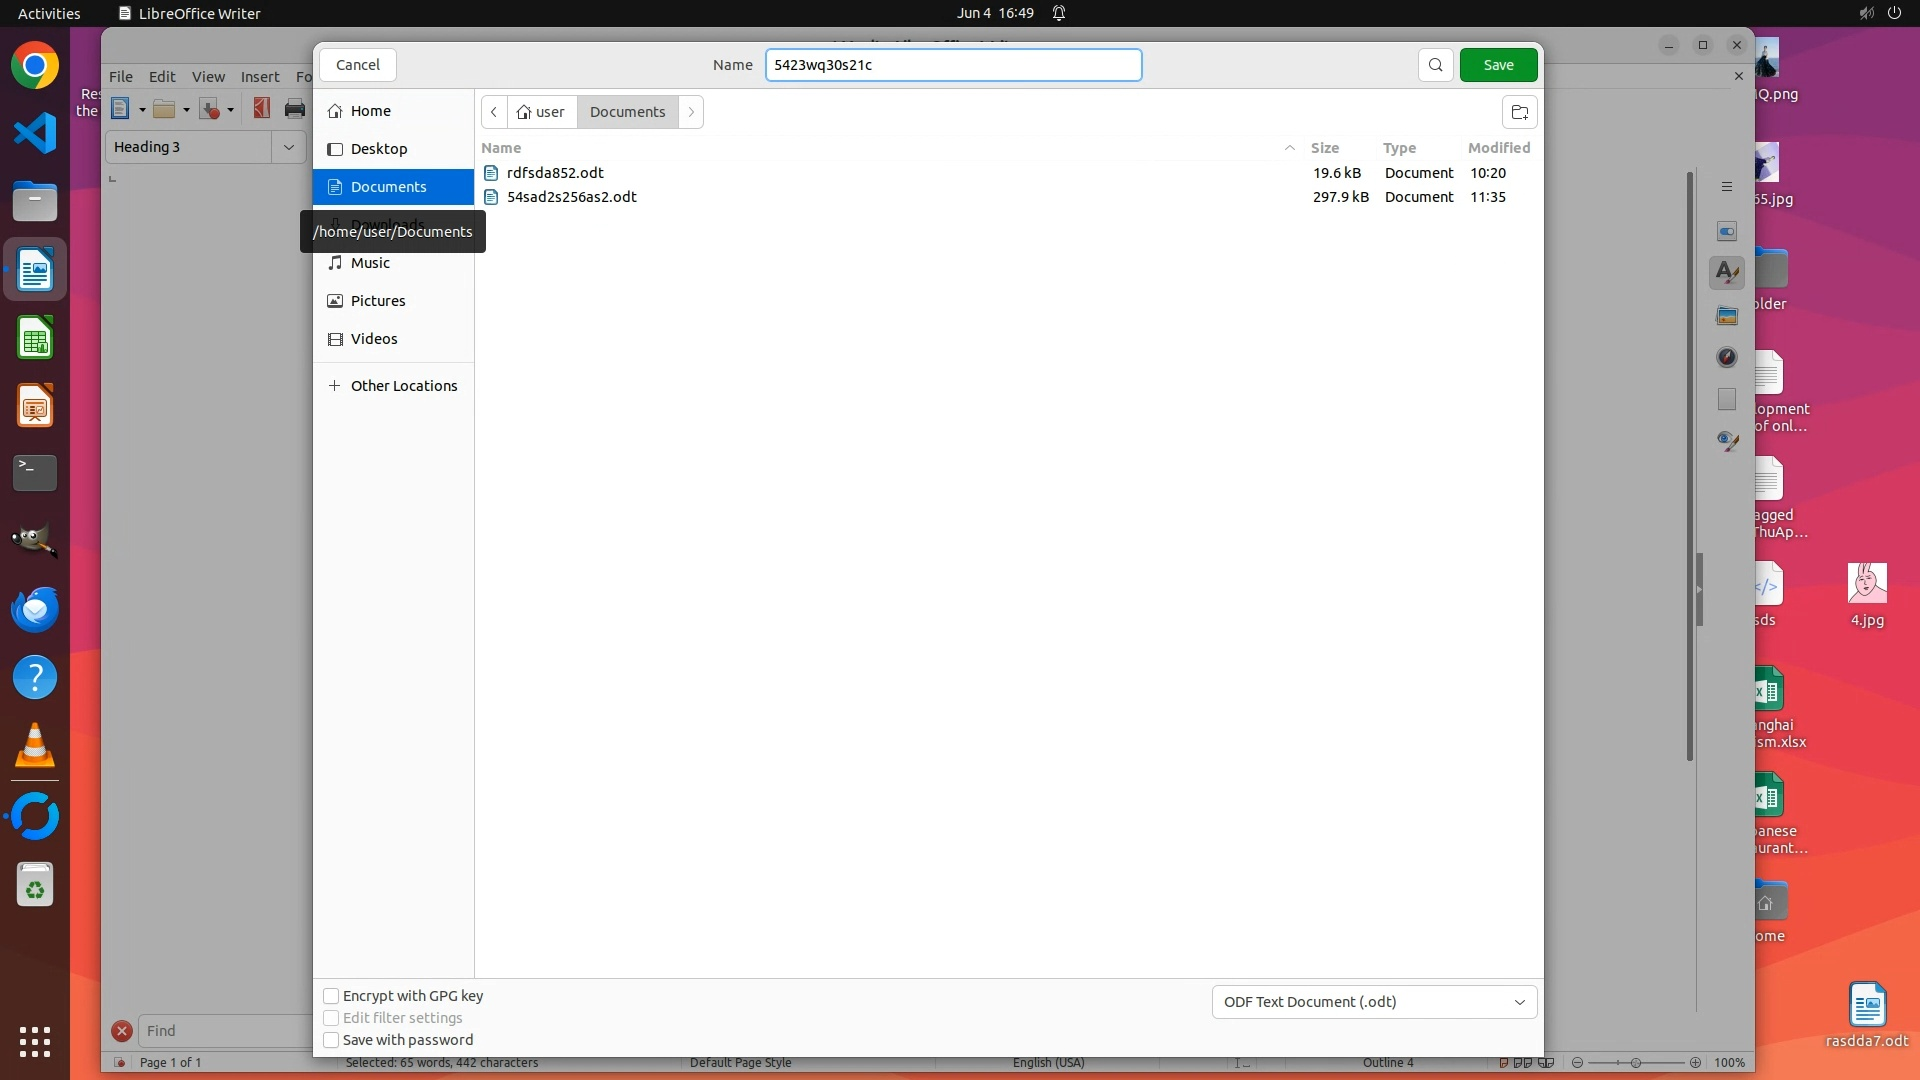
Task: Check the Save with password option
Action: pyautogui.click(x=331, y=1040)
